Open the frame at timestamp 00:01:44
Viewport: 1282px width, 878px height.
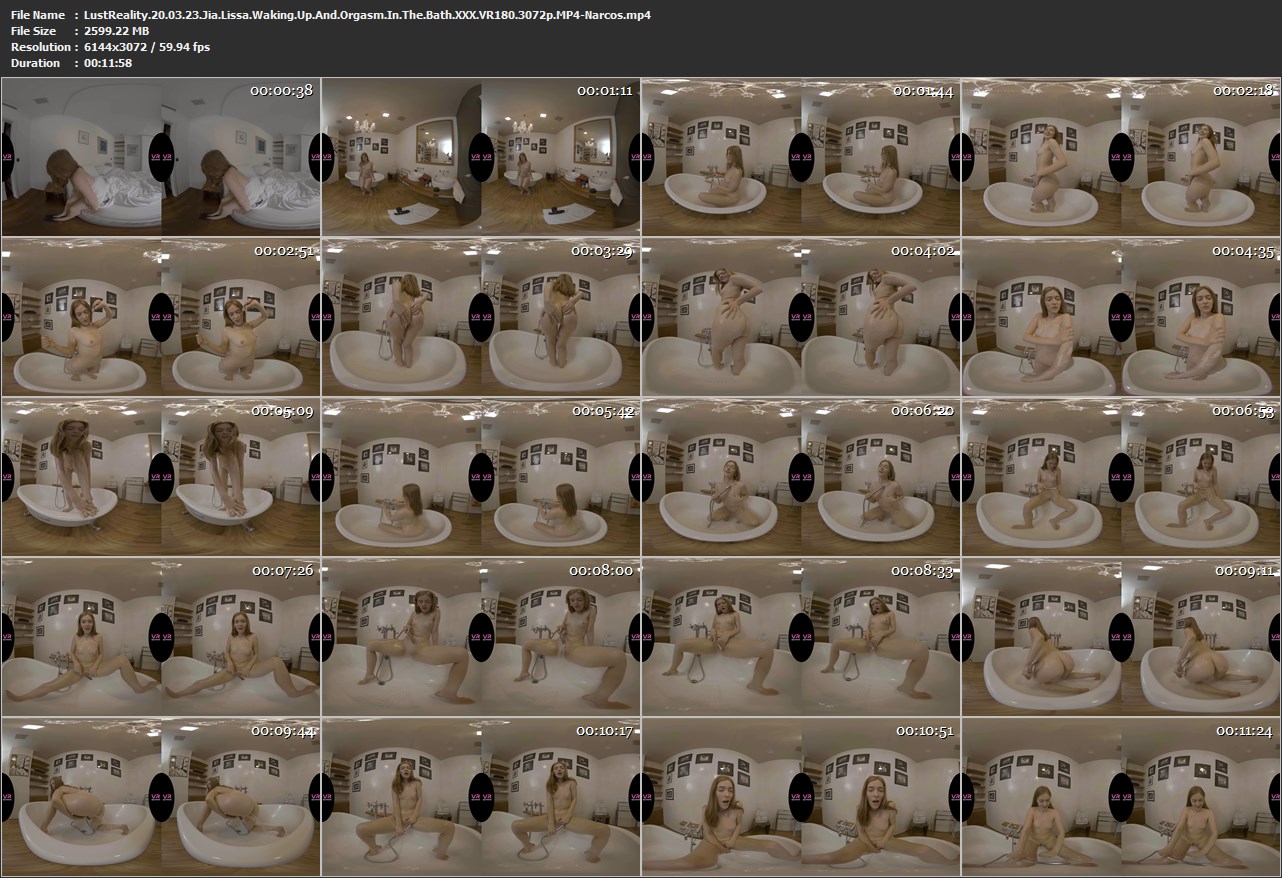801,157
